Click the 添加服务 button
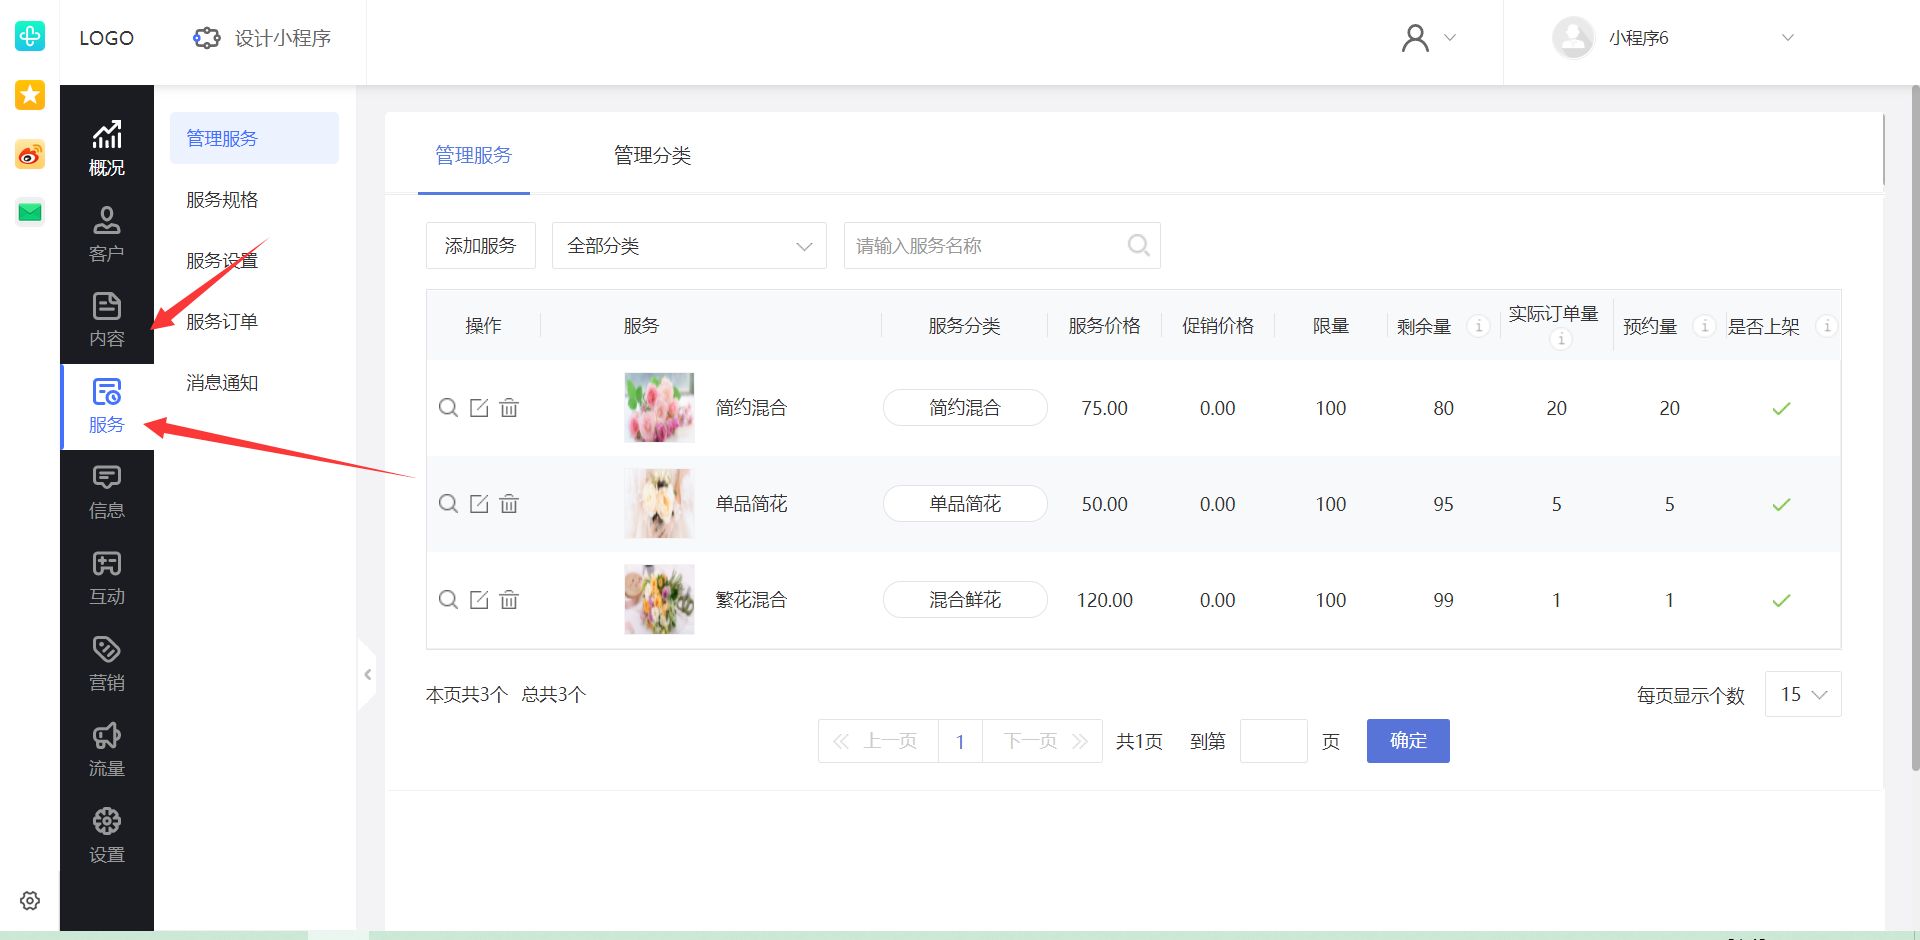Image resolution: width=1920 pixels, height=940 pixels. (480, 245)
